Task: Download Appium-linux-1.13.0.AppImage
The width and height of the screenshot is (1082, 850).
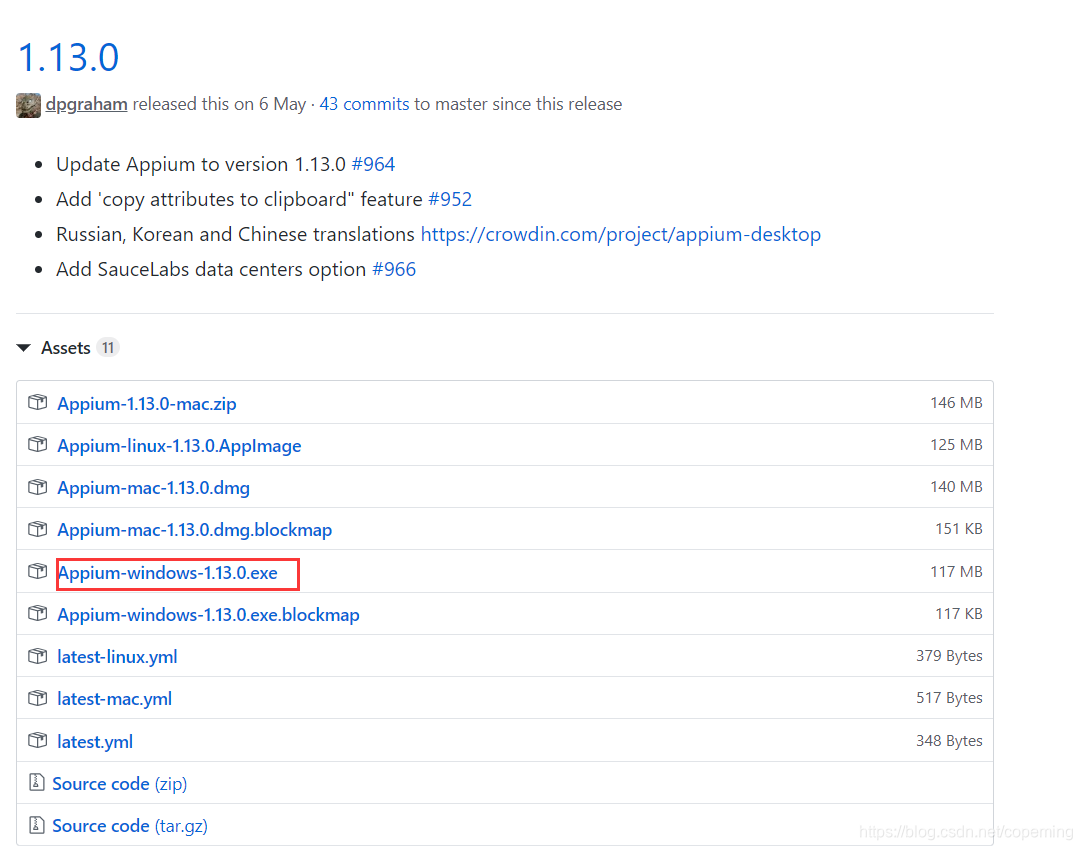Action: tap(179, 446)
